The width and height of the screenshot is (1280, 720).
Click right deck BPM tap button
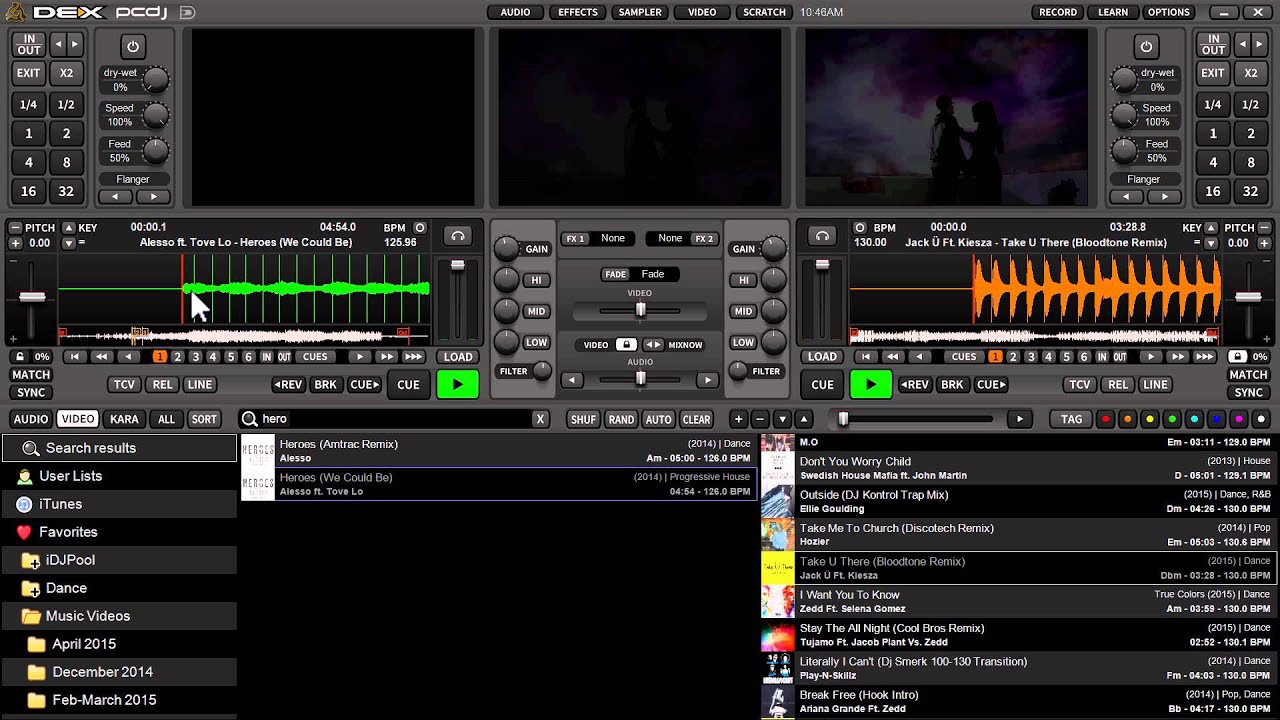(x=860, y=228)
